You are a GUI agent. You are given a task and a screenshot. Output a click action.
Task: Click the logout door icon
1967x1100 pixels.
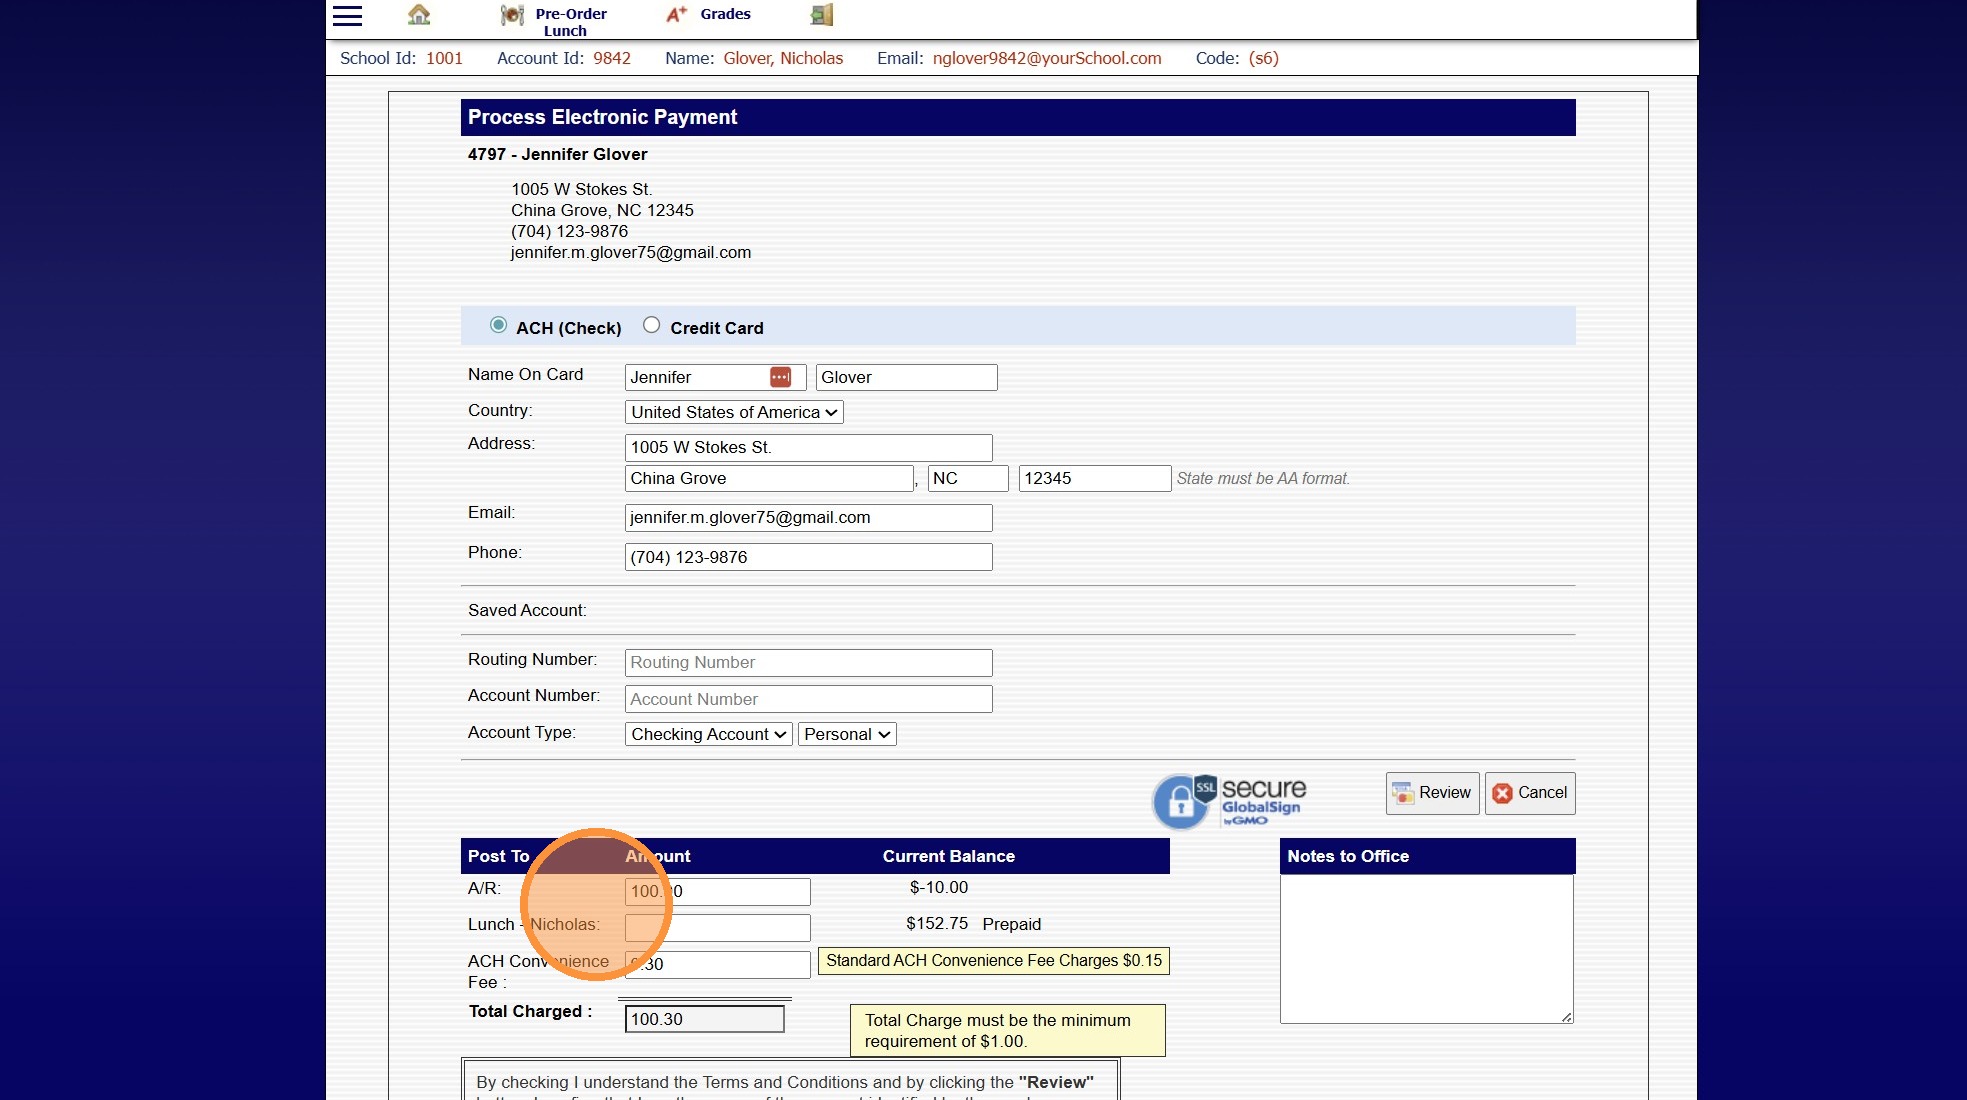coord(821,15)
